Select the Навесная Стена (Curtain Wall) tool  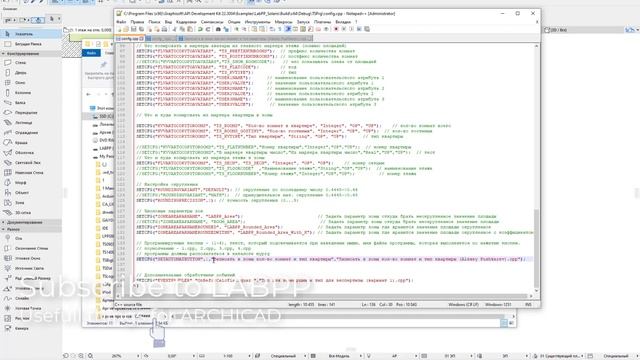click(31, 173)
